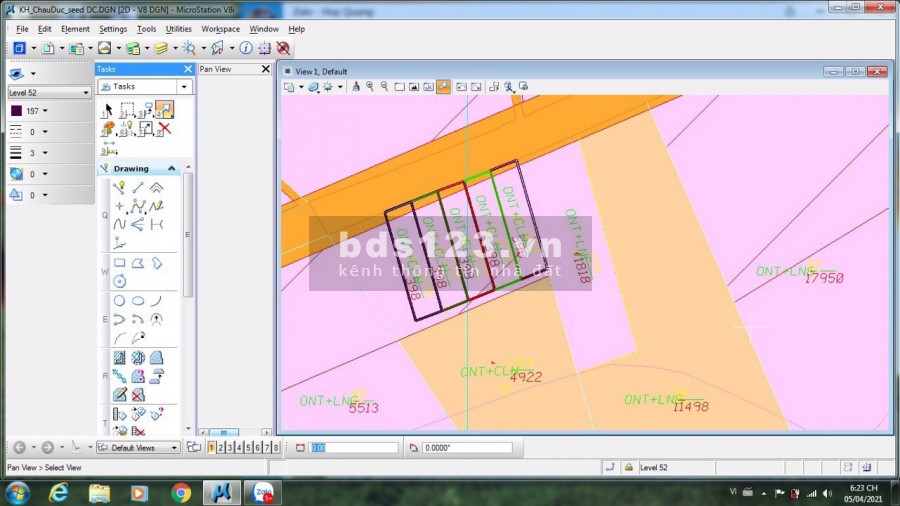Open the priority 0 dropdown
Viewport: 900px width, 506px height.
tap(45, 195)
